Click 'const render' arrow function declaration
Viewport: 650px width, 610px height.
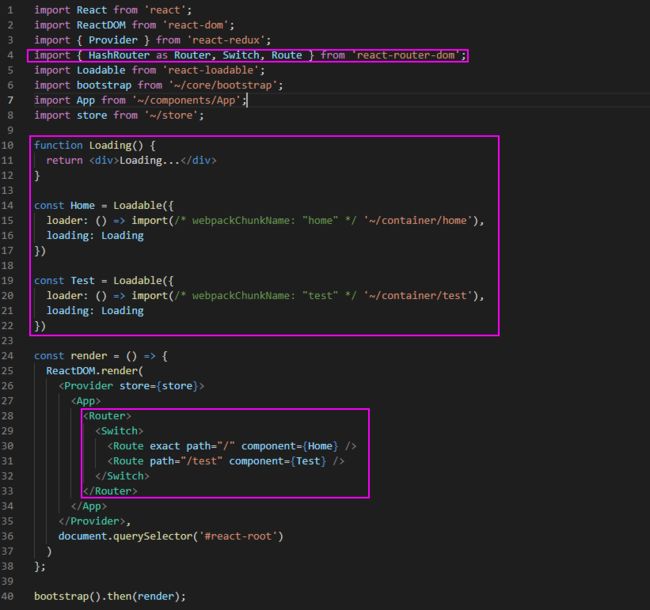pos(101,356)
